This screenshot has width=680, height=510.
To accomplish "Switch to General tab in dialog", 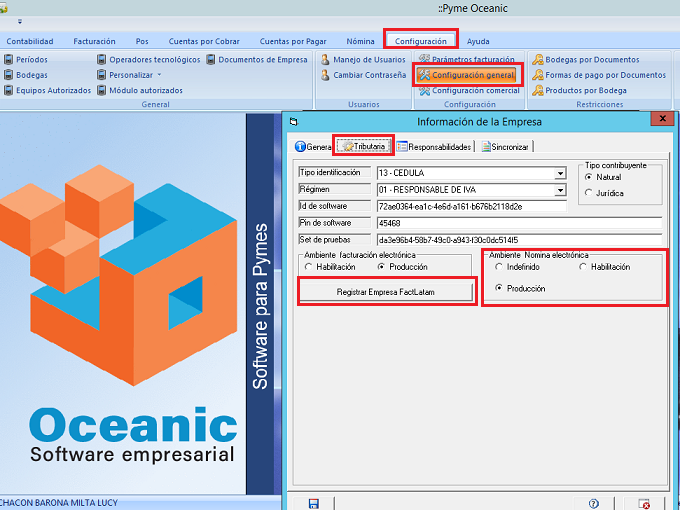I will point(313,147).
